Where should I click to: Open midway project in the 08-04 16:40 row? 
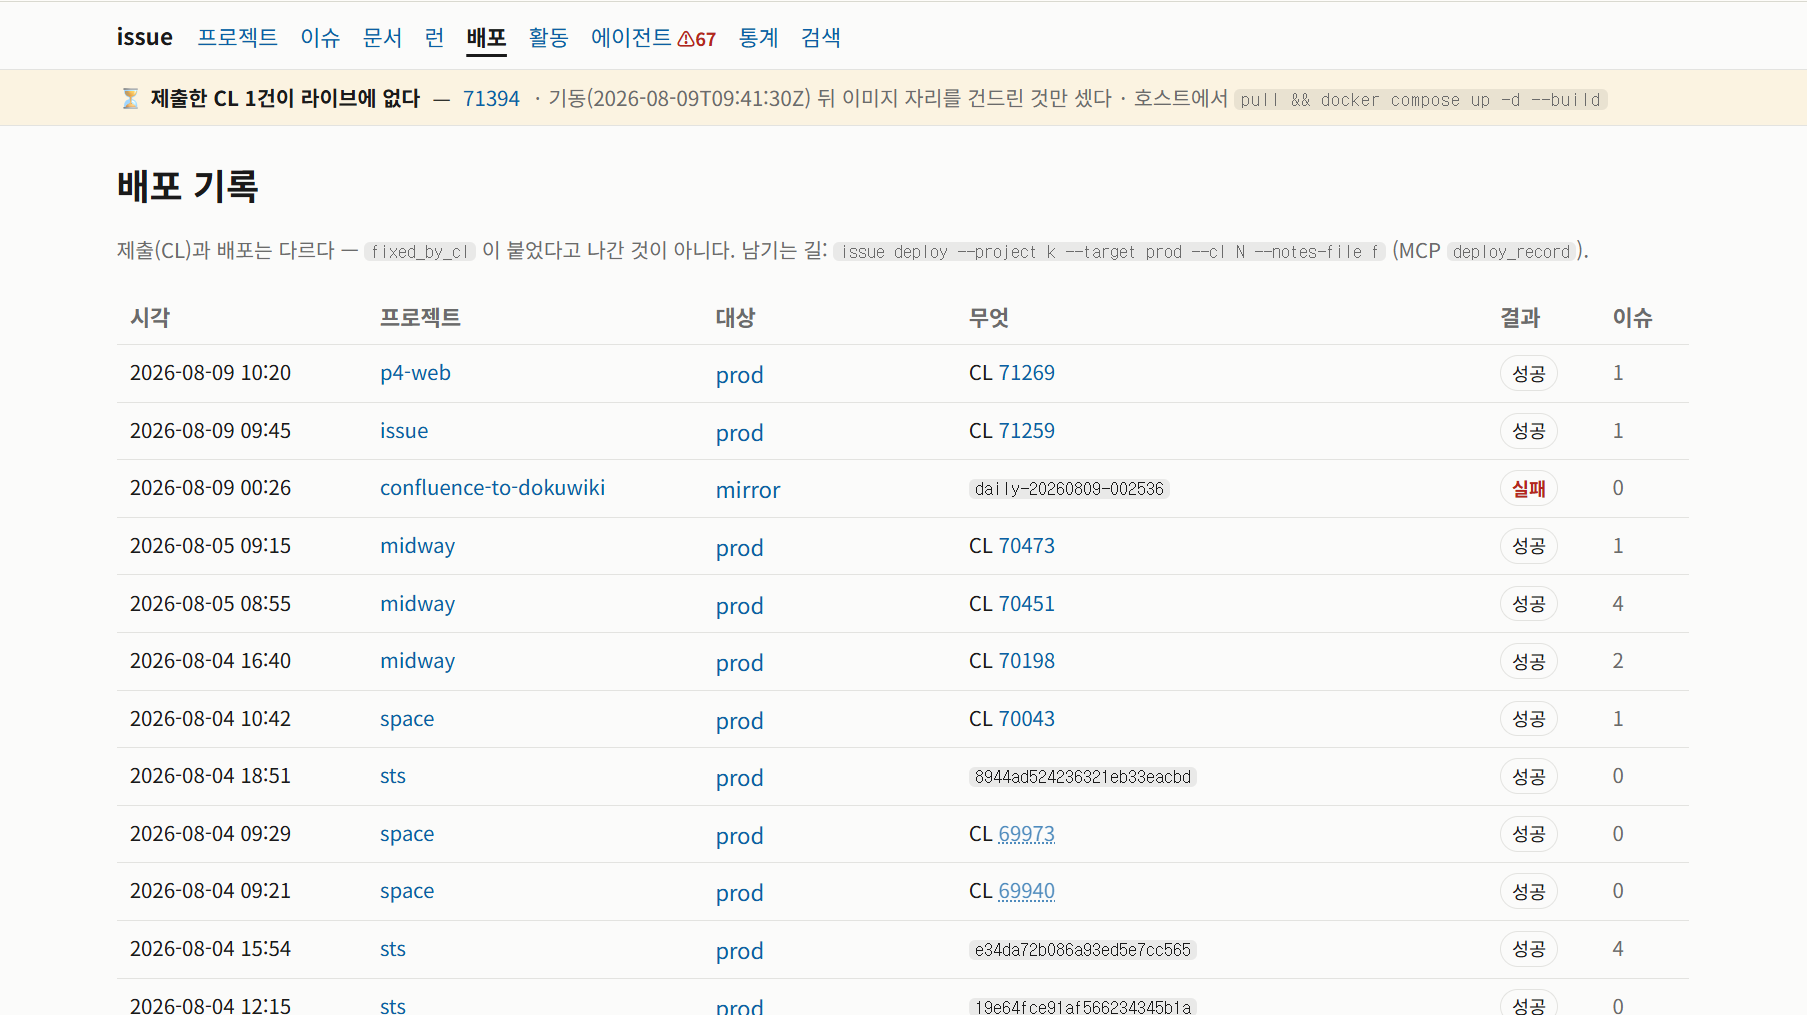pos(417,661)
